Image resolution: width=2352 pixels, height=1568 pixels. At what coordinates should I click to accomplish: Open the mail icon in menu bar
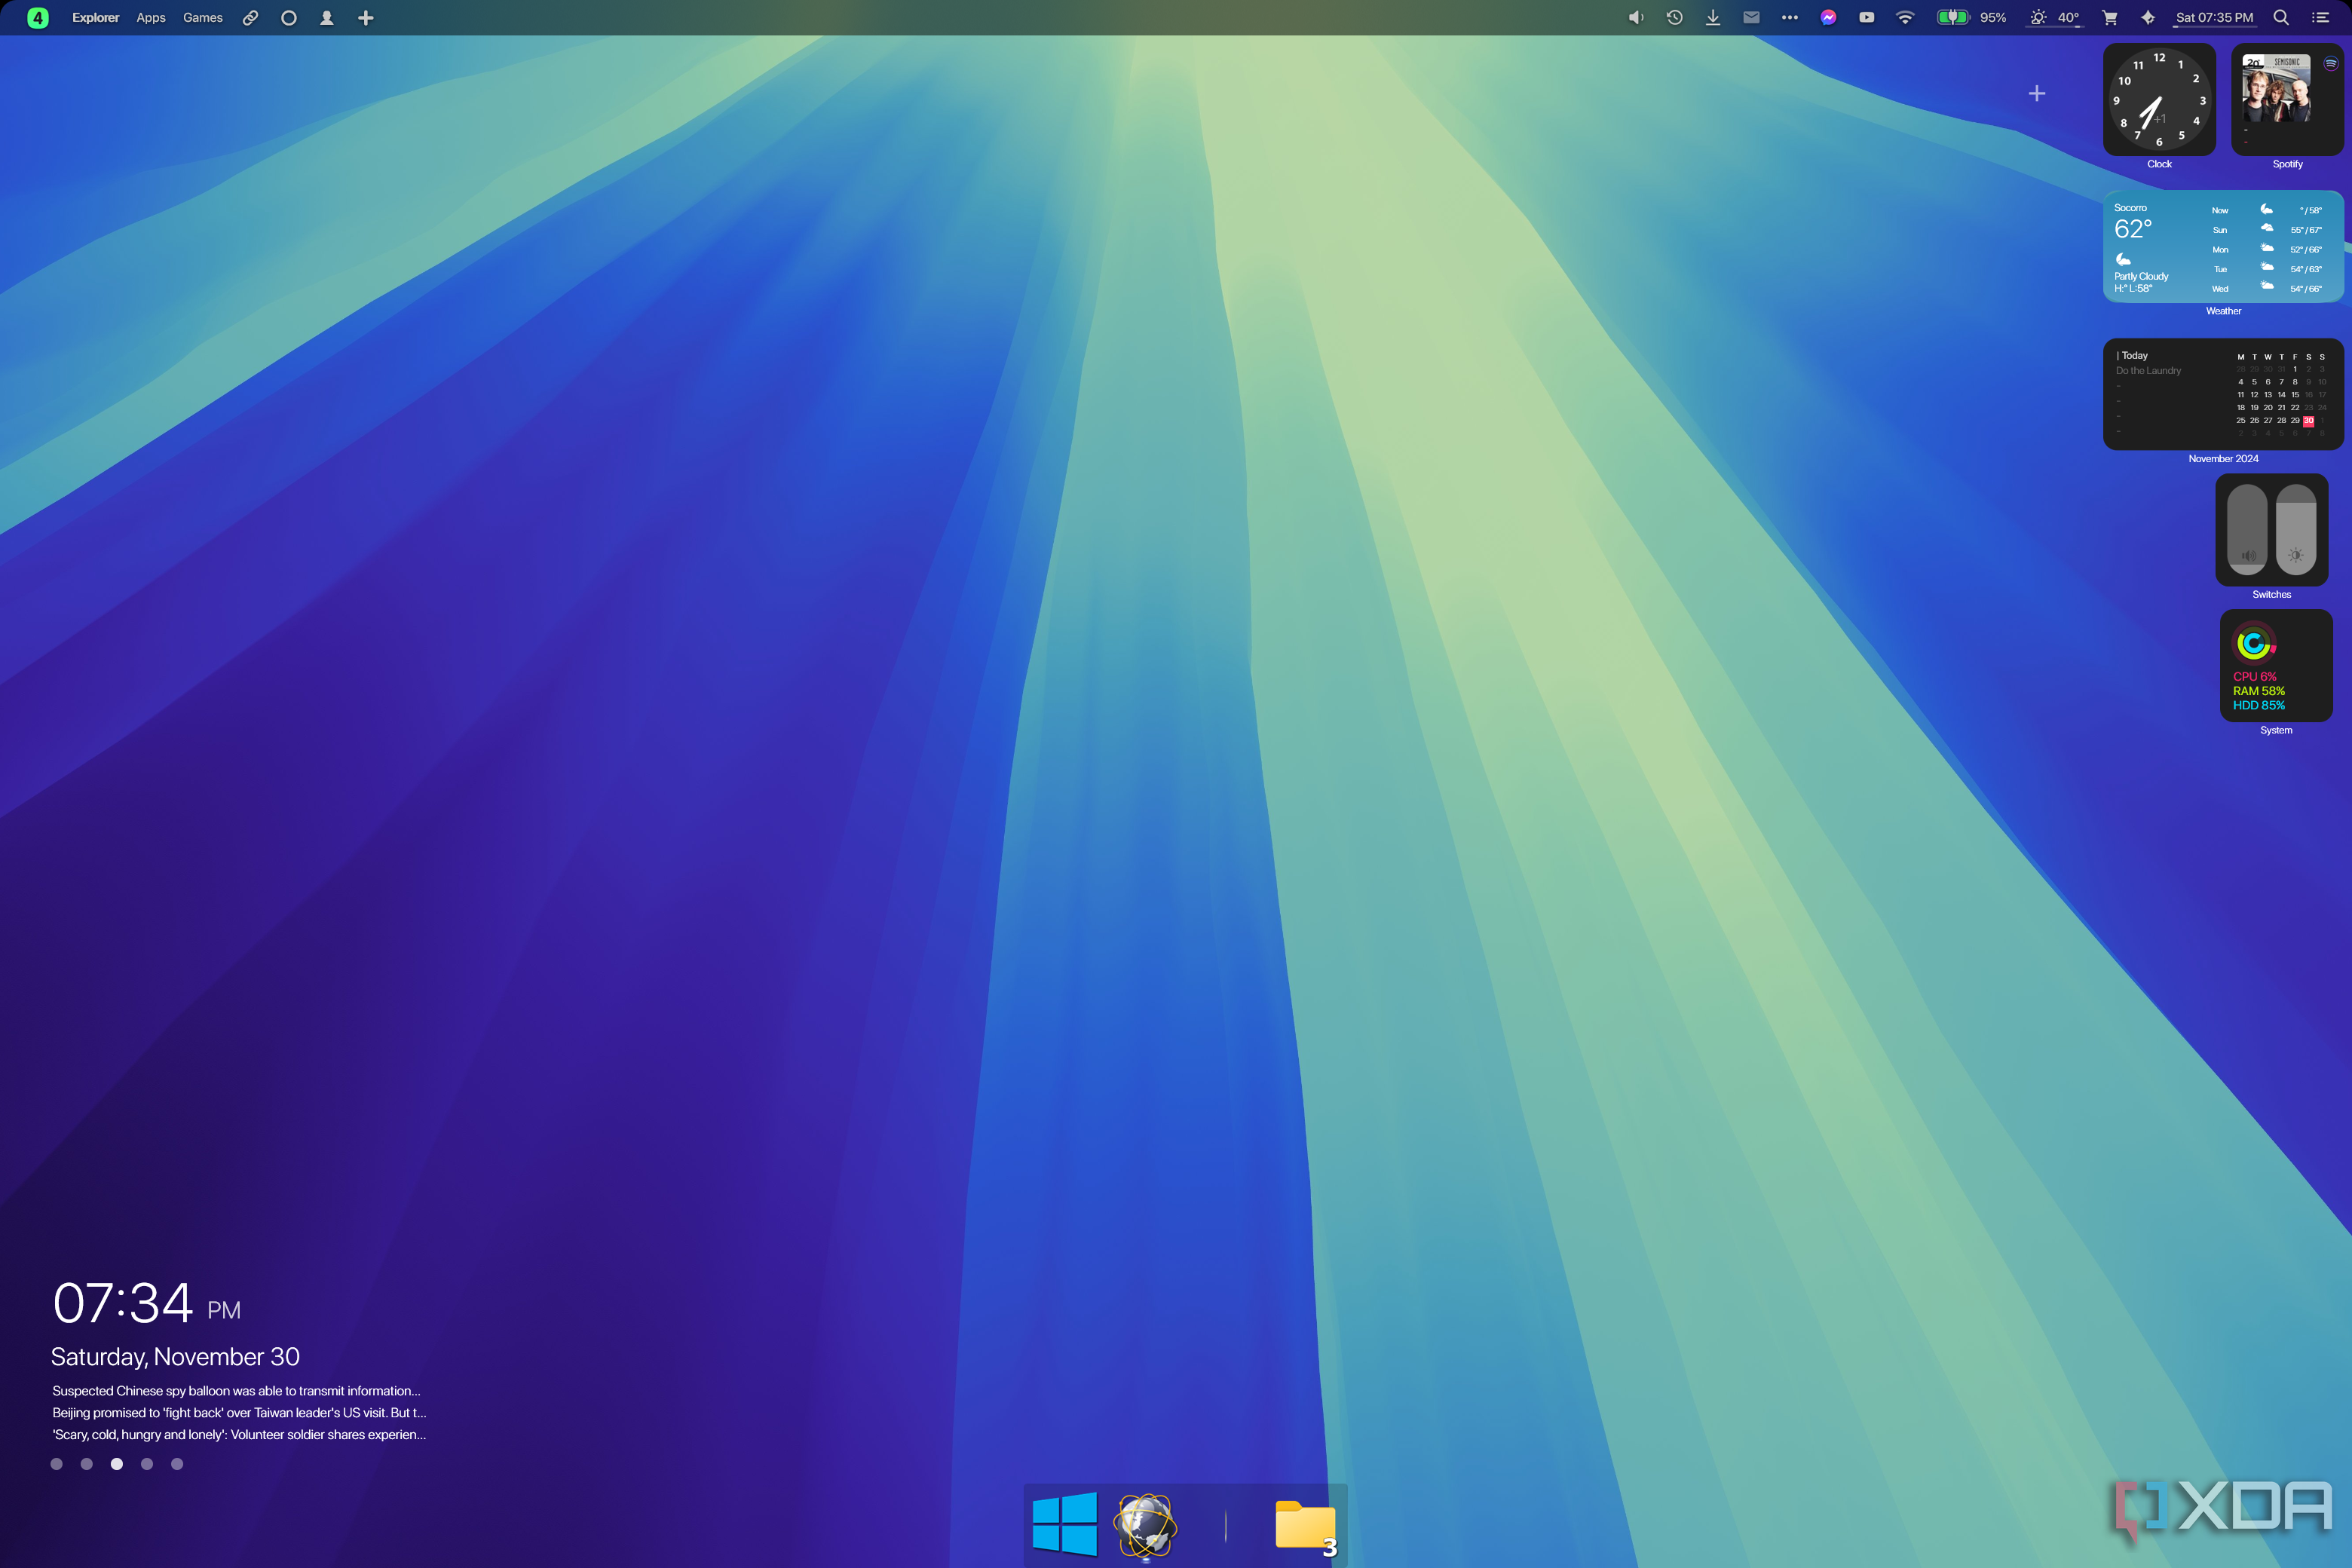coord(1750,17)
